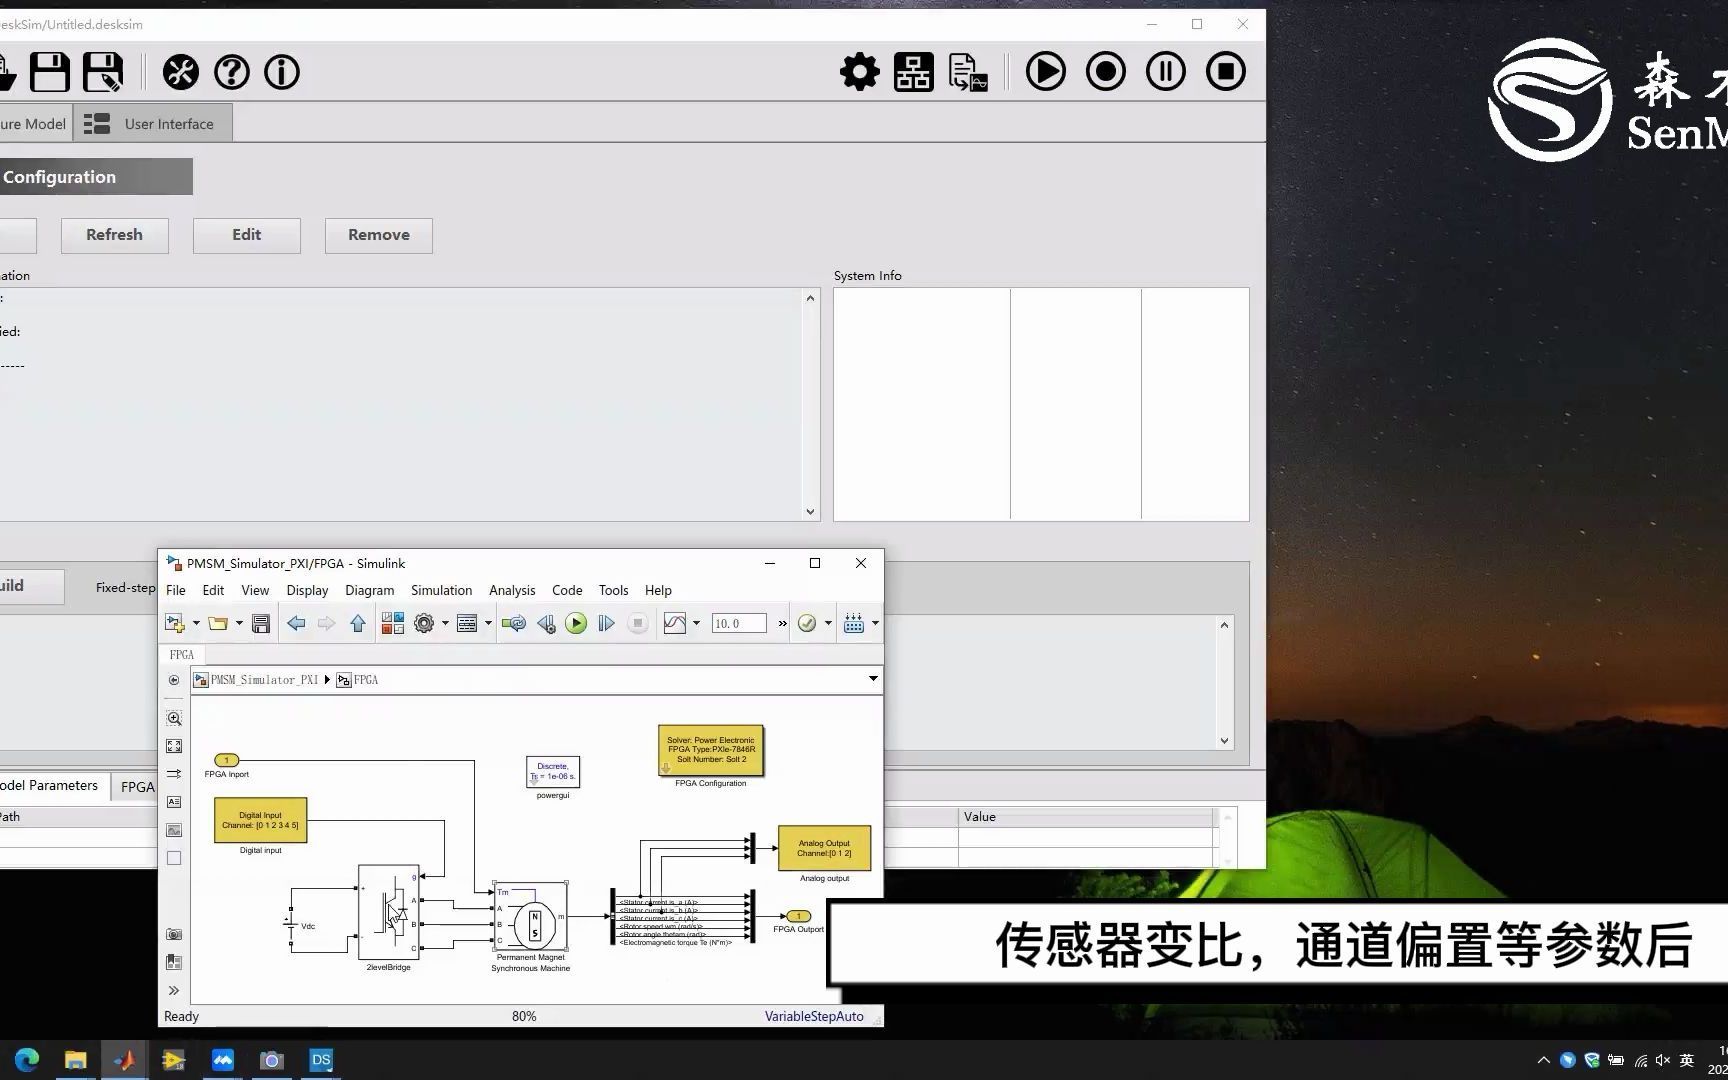Open the DeskSim settings gear icon
Image resolution: width=1728 pixels, height=1080 pixels.
click(858, 71)
